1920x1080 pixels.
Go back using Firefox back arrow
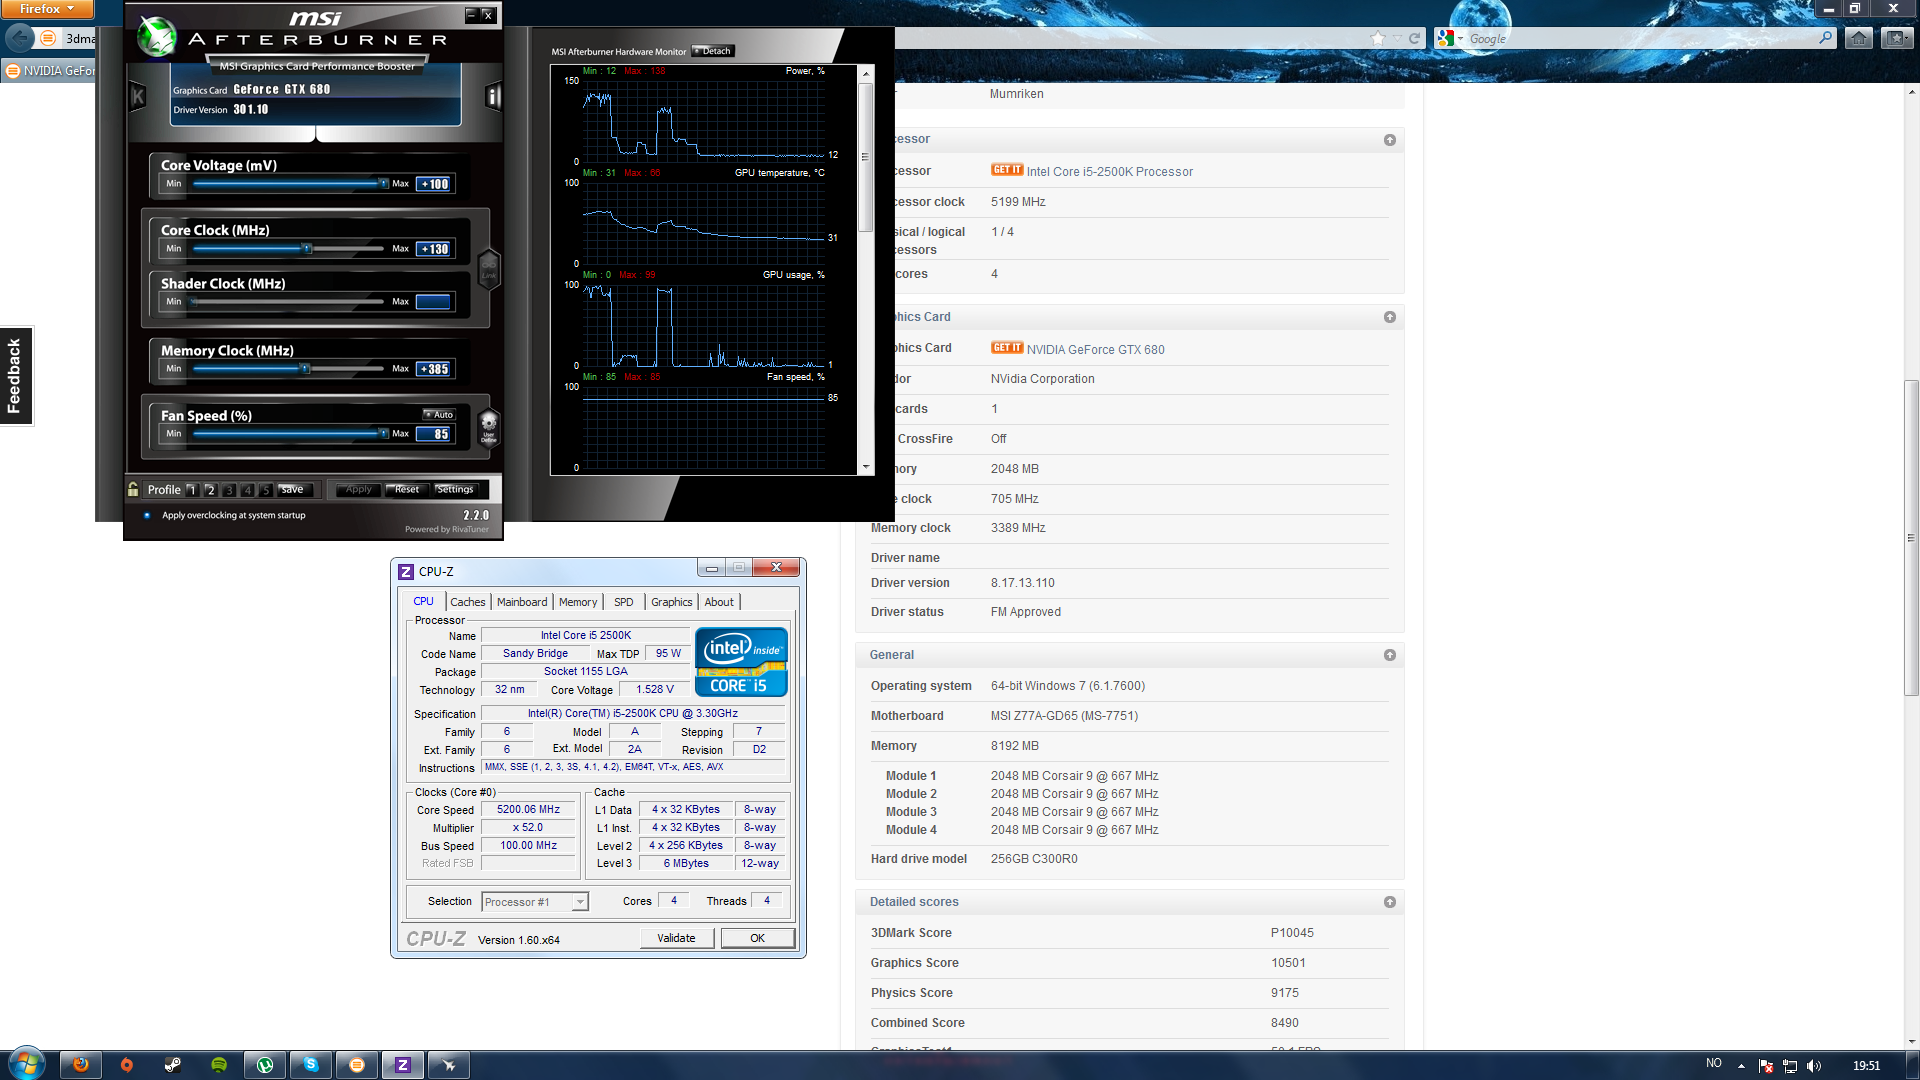coord(20,38)
